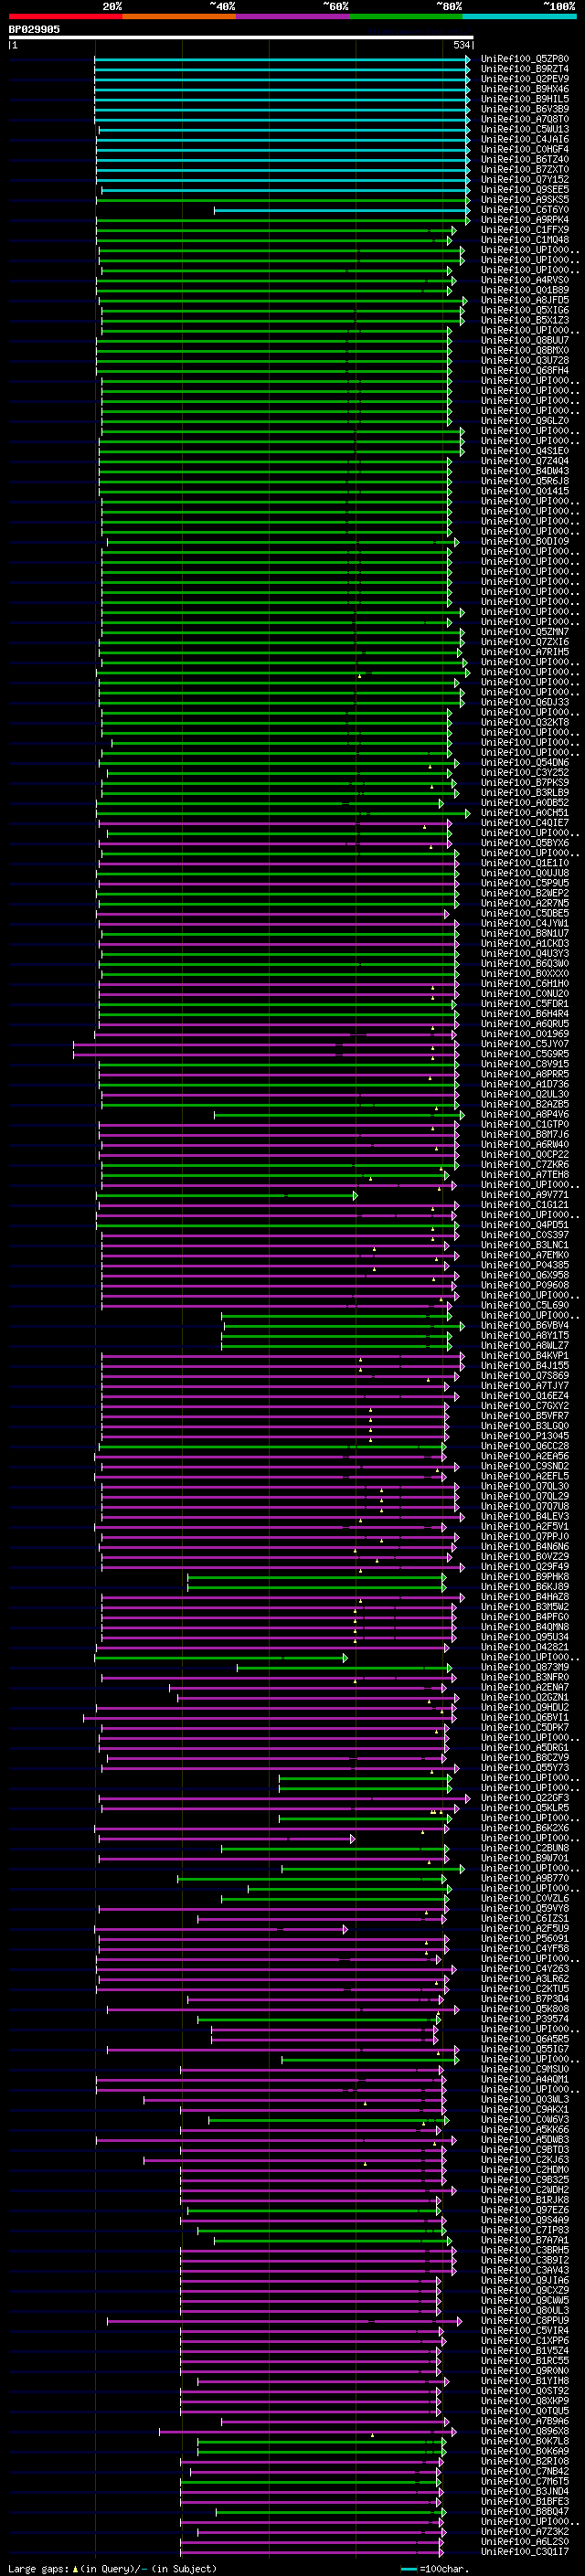The image size is (585, 2576).
Task: Select the UniRef100_C3Q1I7 label
Action: [525, 2552]
